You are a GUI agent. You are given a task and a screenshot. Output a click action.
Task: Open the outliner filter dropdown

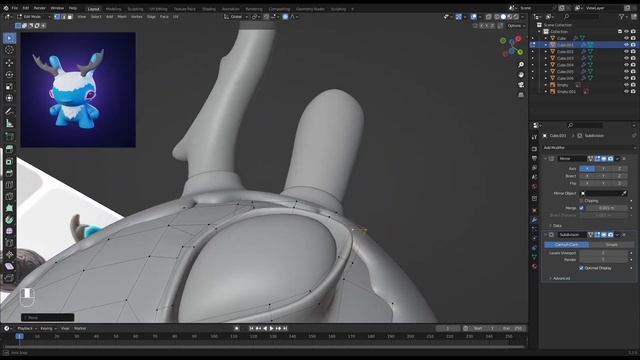click(x=623, y=16)
